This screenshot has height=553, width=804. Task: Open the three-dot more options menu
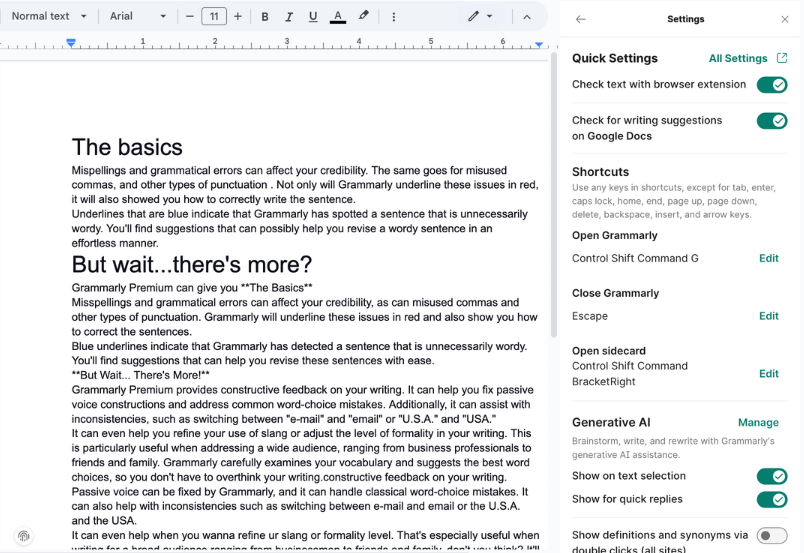click(x=393, y=17)
